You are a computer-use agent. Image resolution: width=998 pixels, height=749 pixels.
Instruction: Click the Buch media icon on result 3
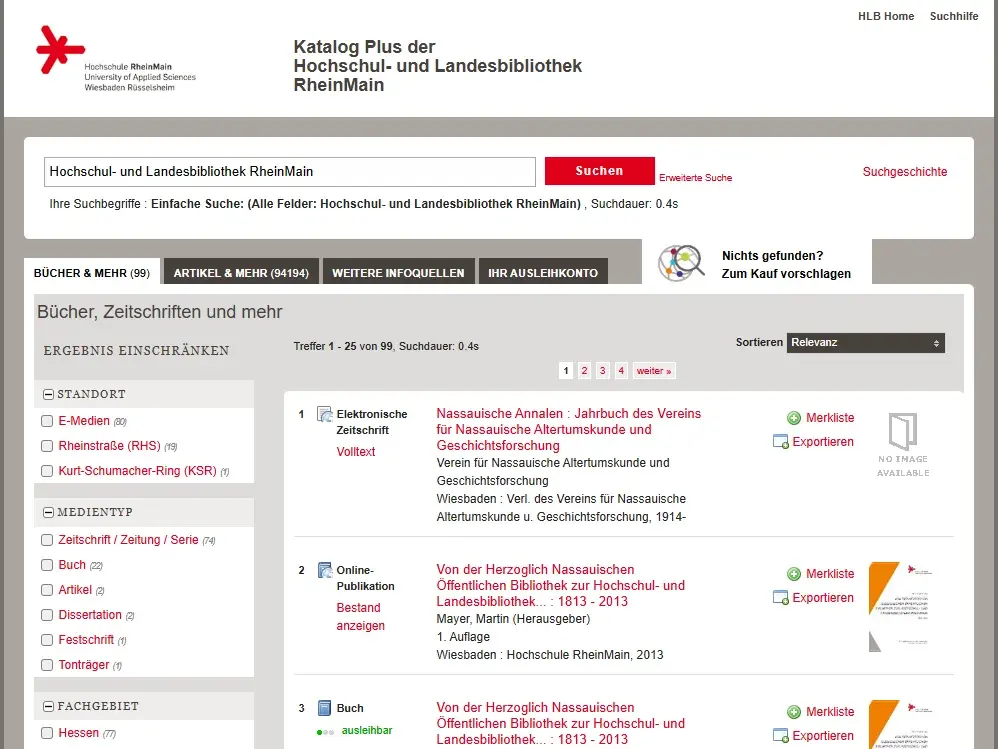(x=323, y=707)
